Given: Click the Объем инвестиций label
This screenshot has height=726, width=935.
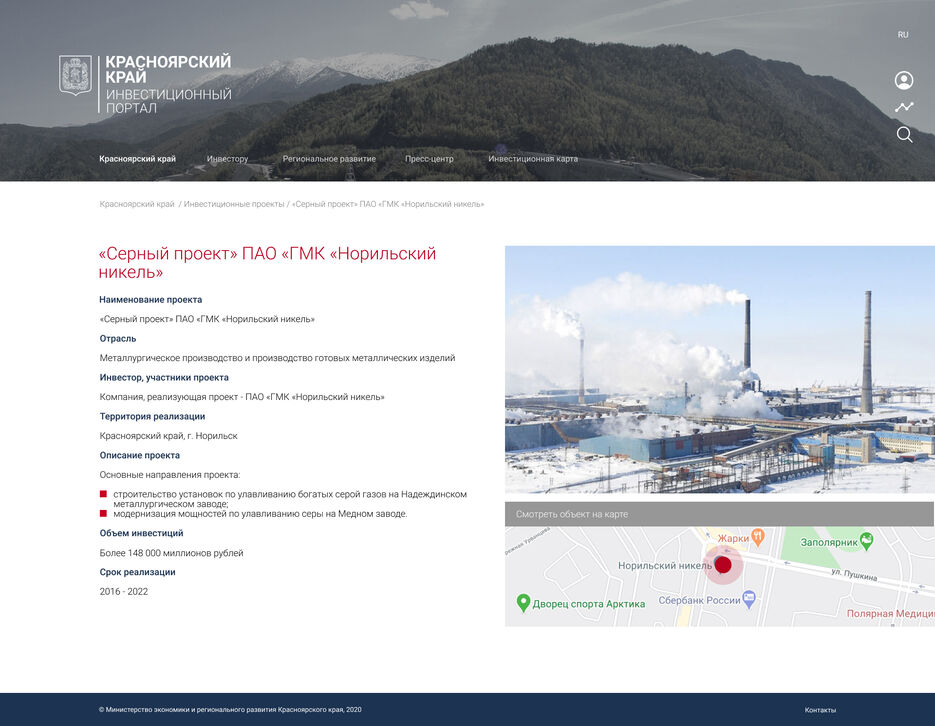Looking at the screenshot, I should click(x=141, y=533).
